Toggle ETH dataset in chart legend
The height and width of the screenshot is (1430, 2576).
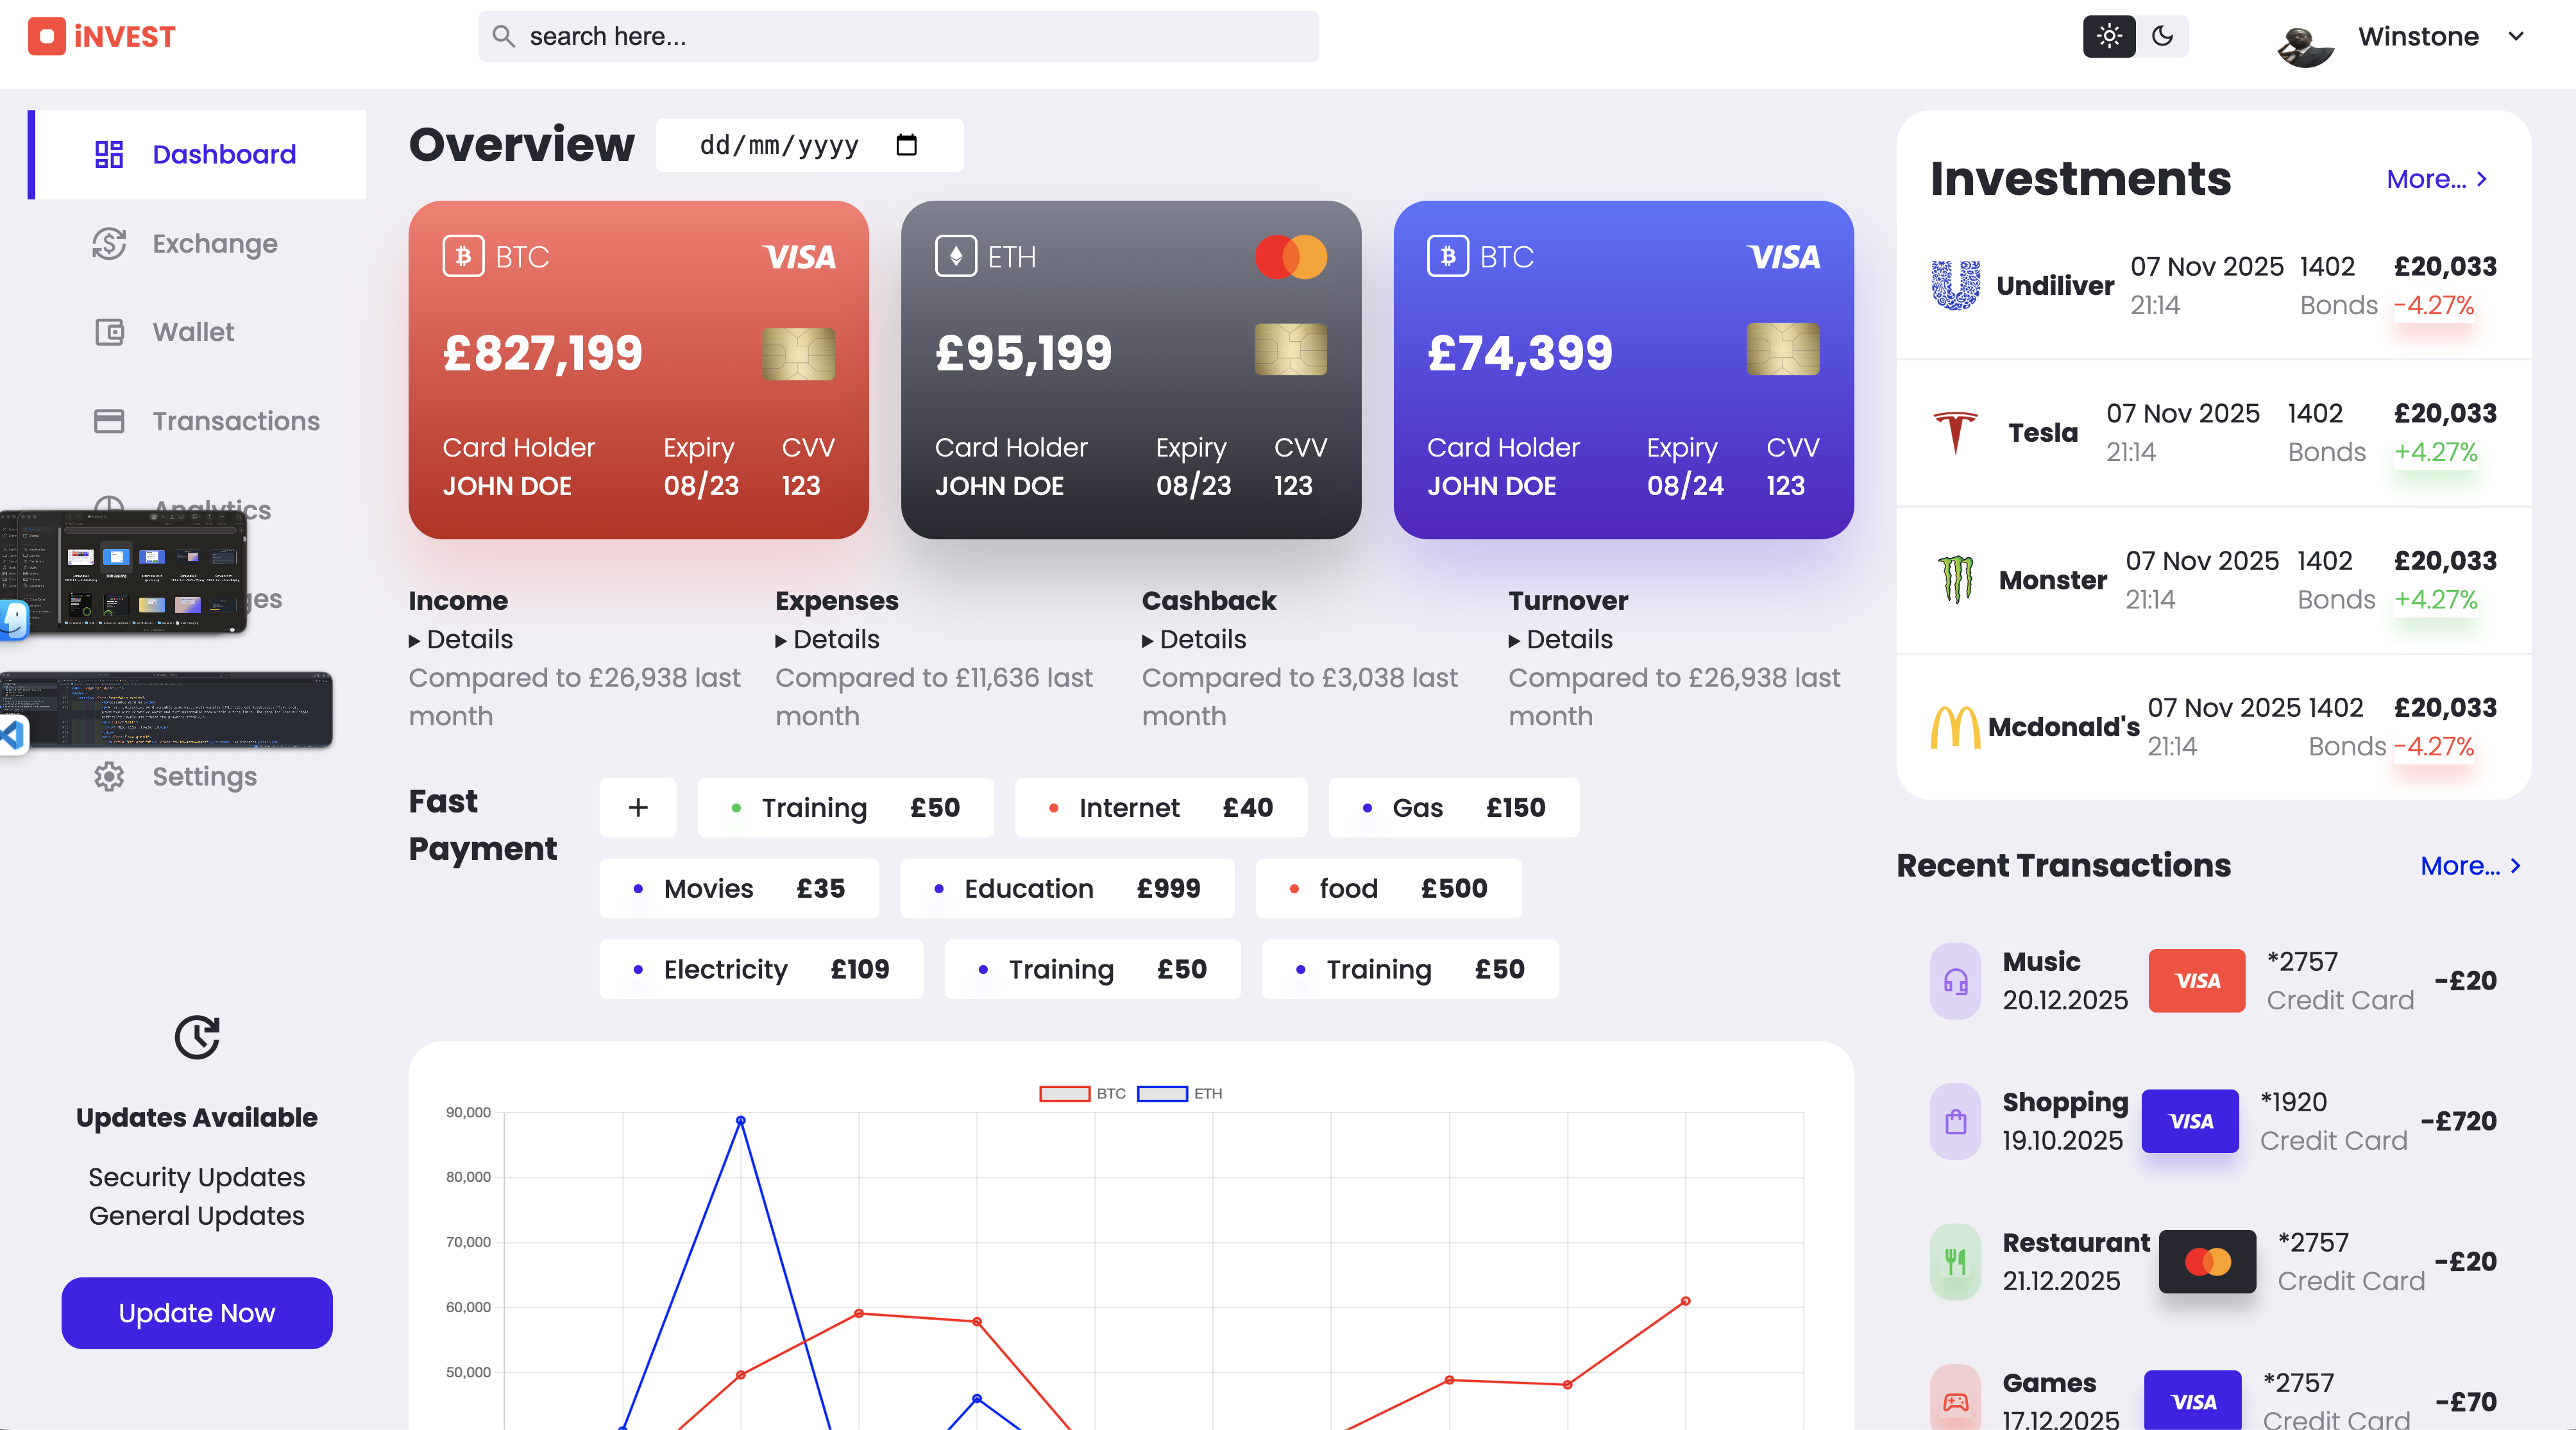(x=1180, y=1094)
